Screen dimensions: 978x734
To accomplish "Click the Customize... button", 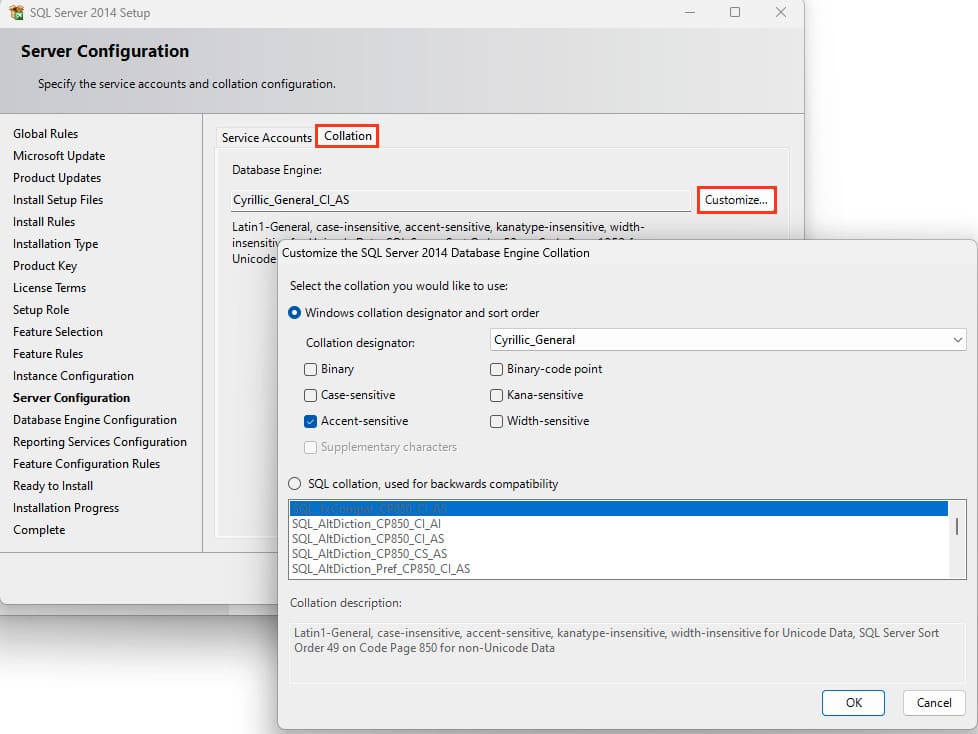I will [736, 200].
